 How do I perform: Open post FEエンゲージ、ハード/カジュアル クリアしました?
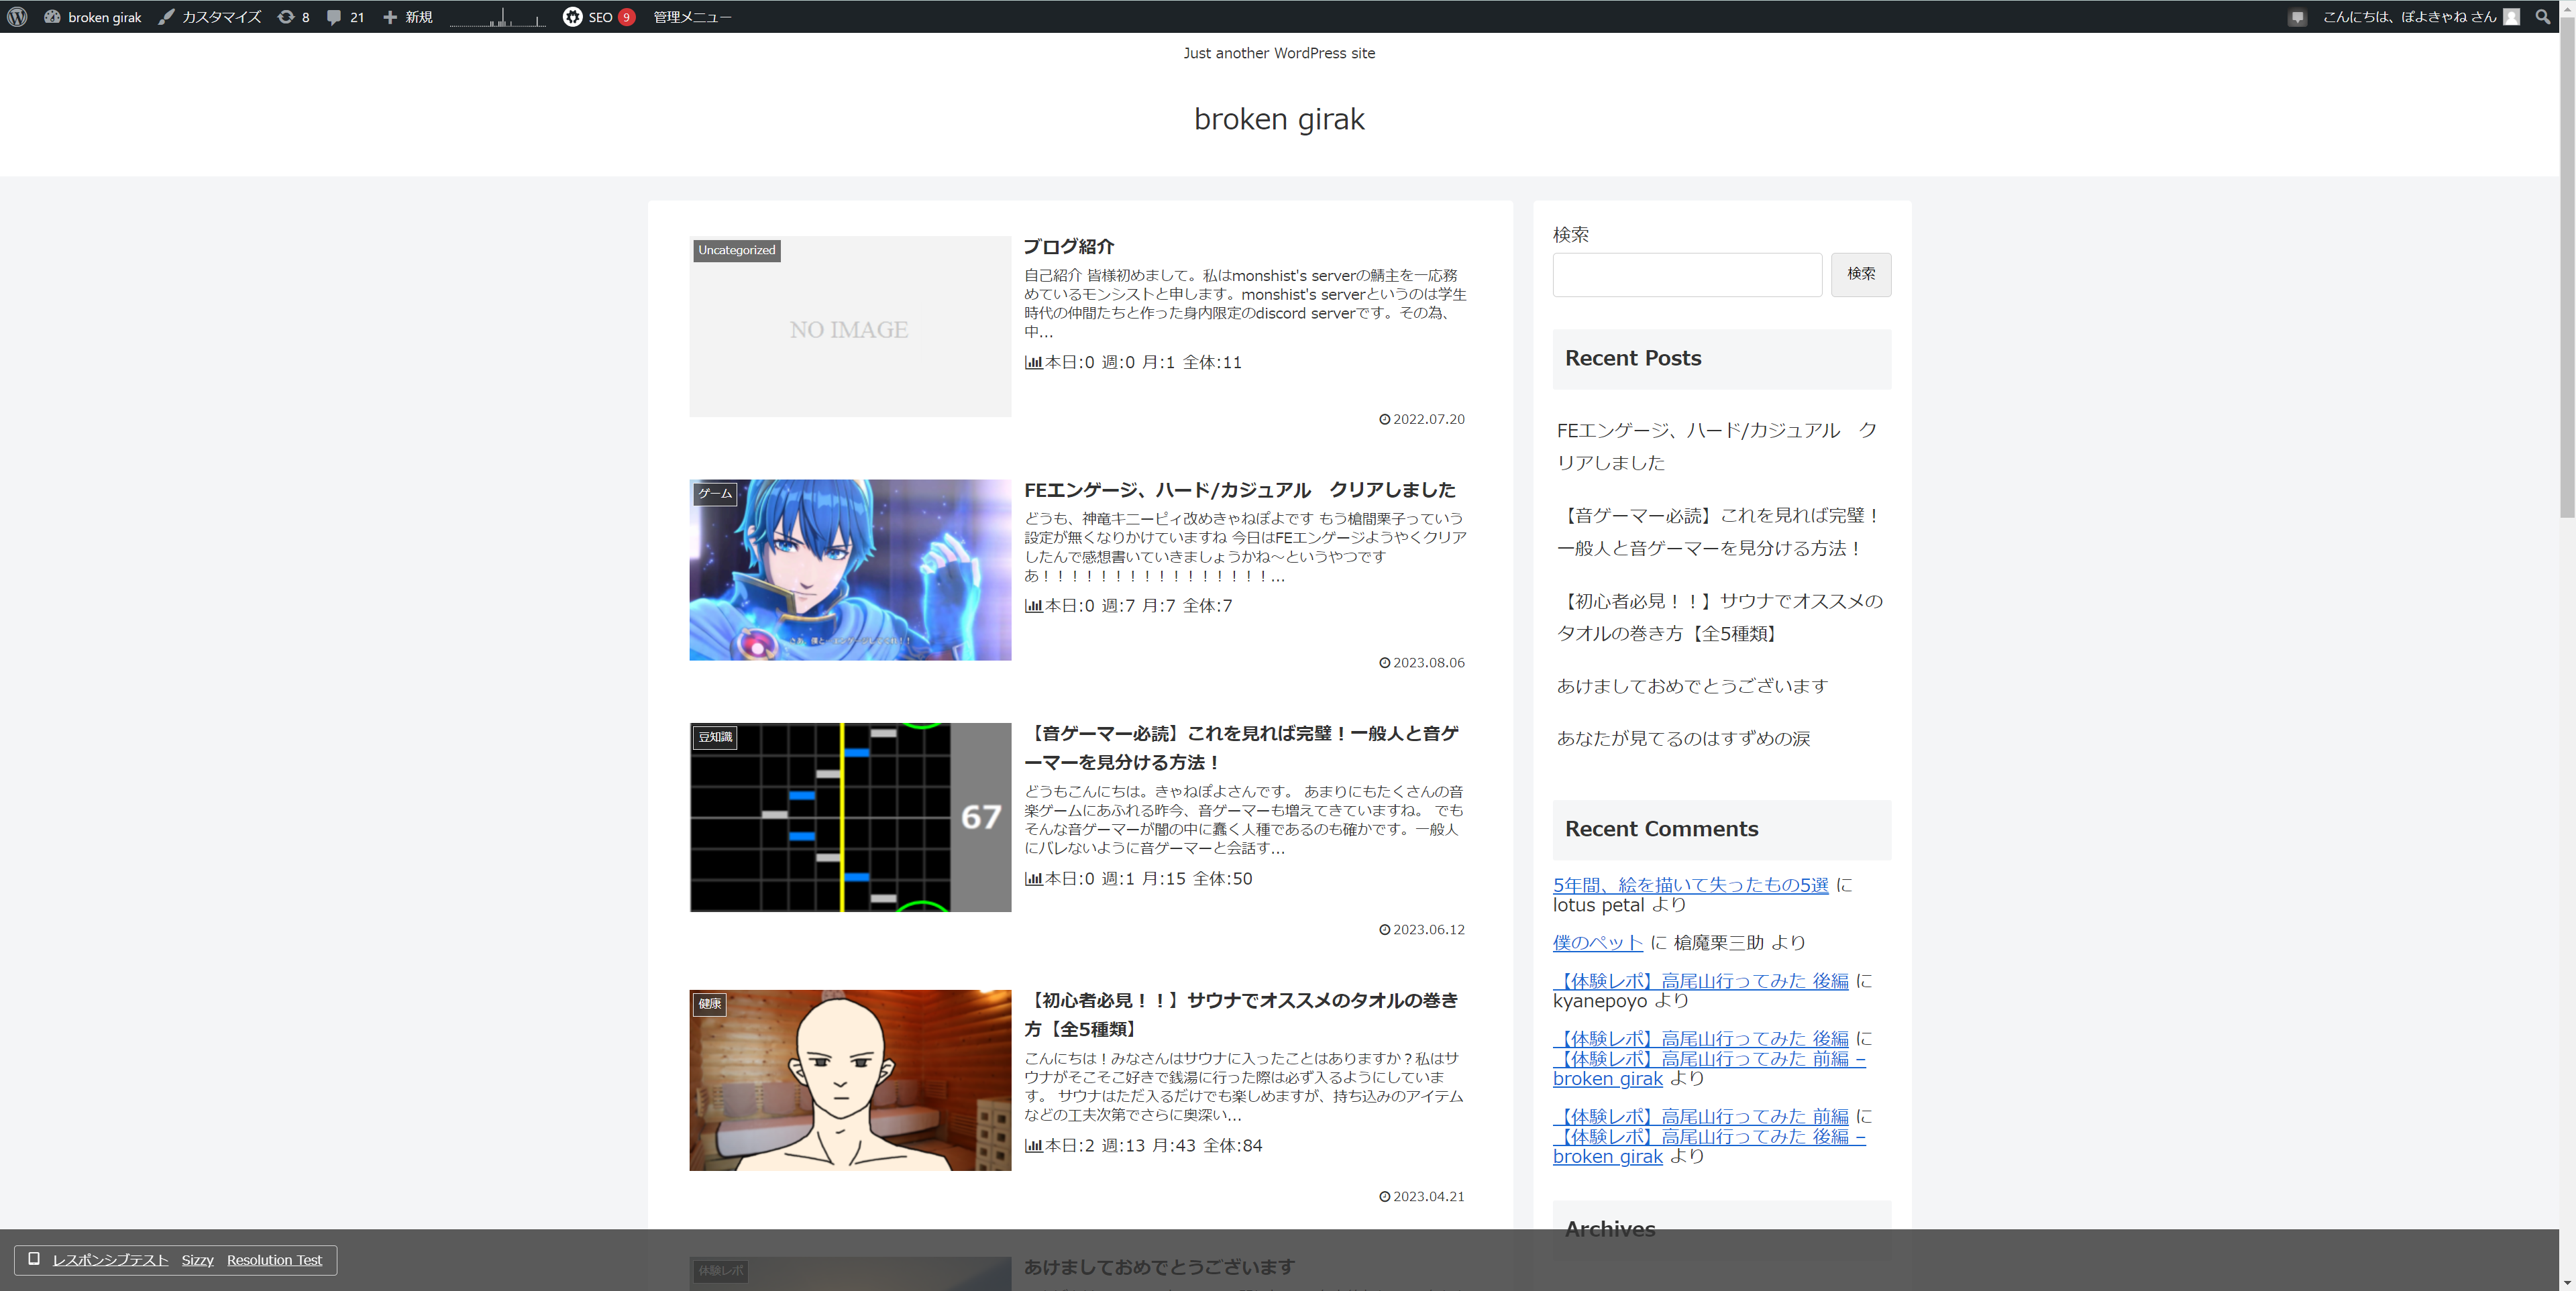(1240, 490)
